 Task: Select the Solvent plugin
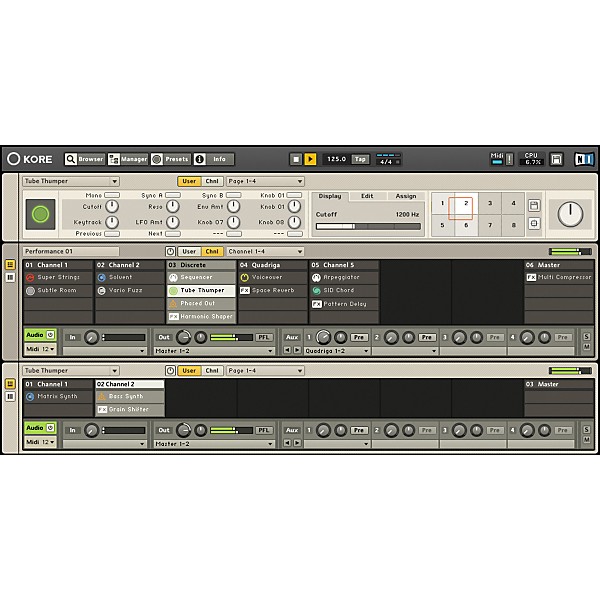[x=130, y=277]
